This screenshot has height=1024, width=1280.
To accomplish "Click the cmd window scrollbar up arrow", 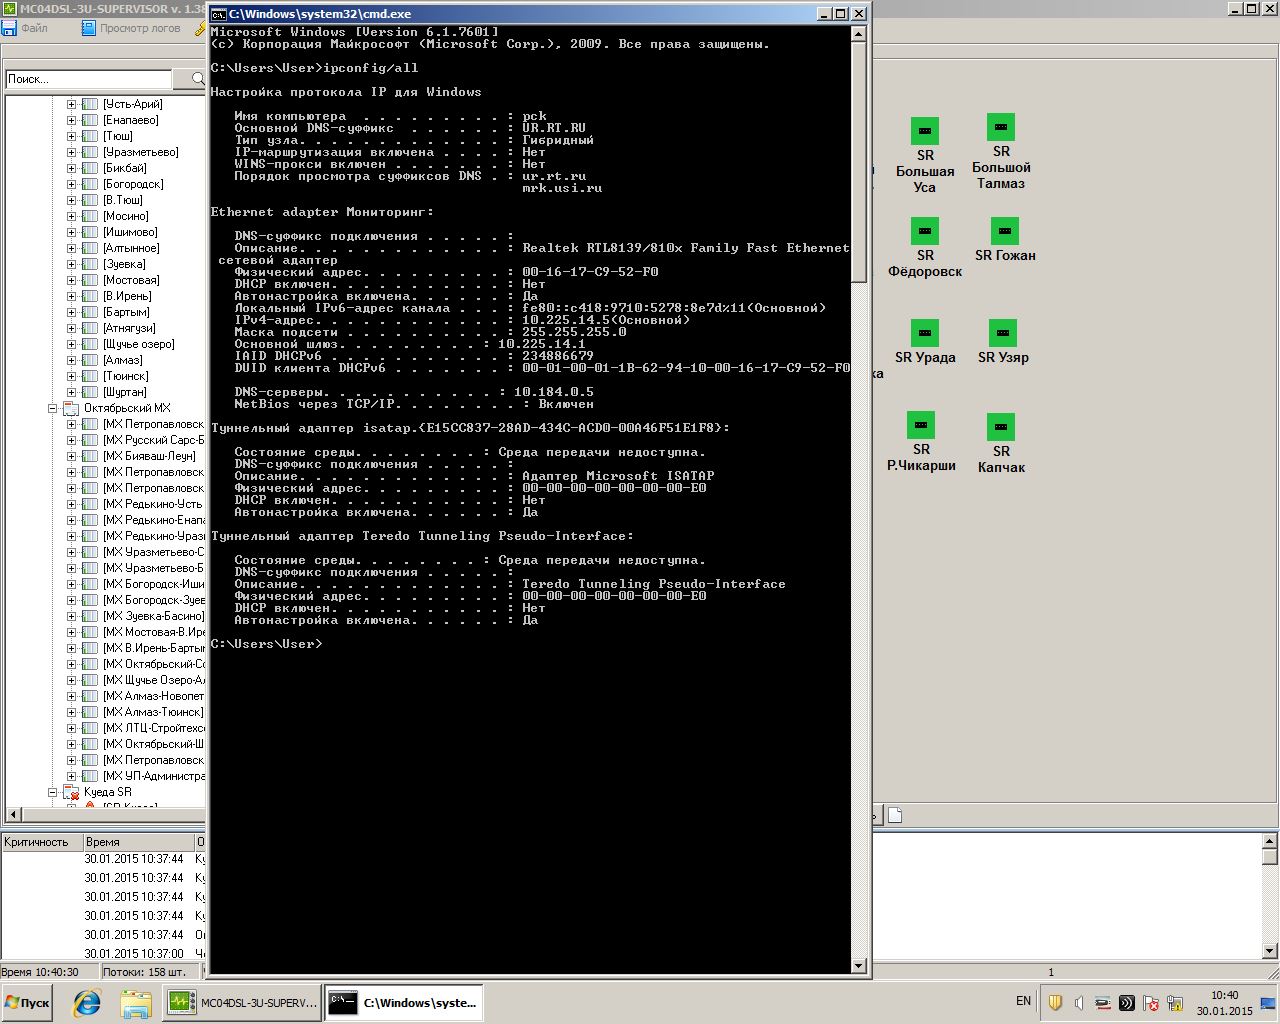I will point(858,33).
